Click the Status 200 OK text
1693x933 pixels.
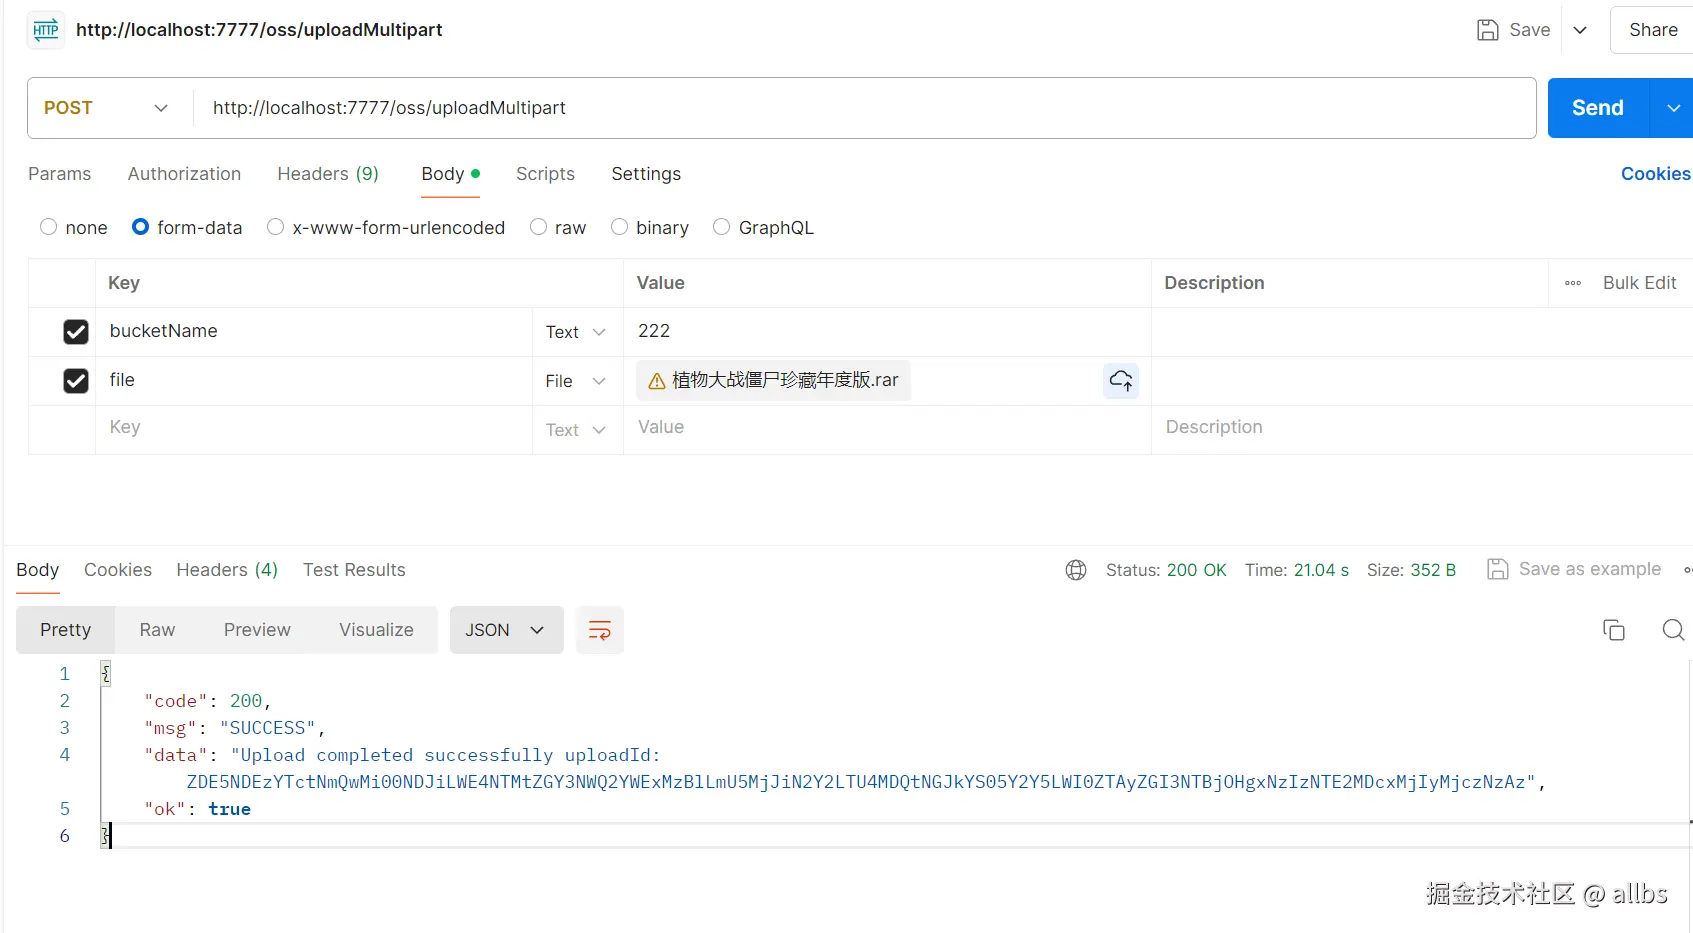(1166, 570)
